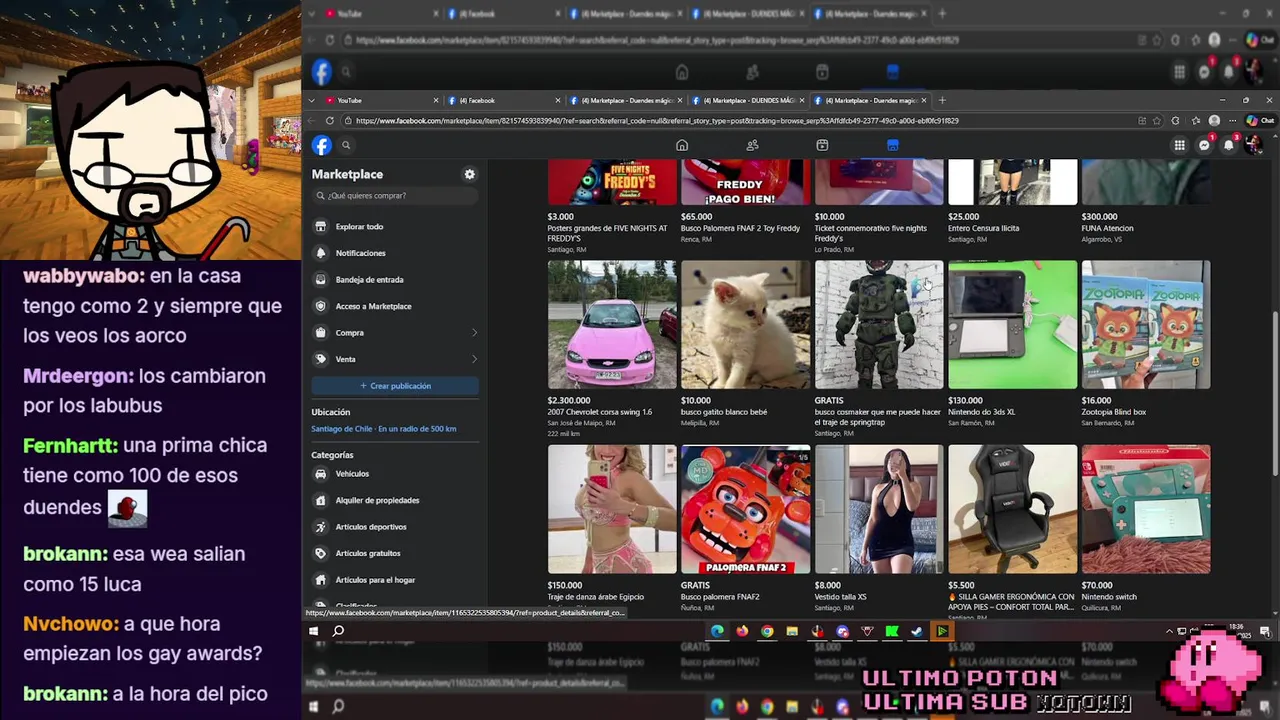Open Messenger icon in front window header

click(1204, 146)
